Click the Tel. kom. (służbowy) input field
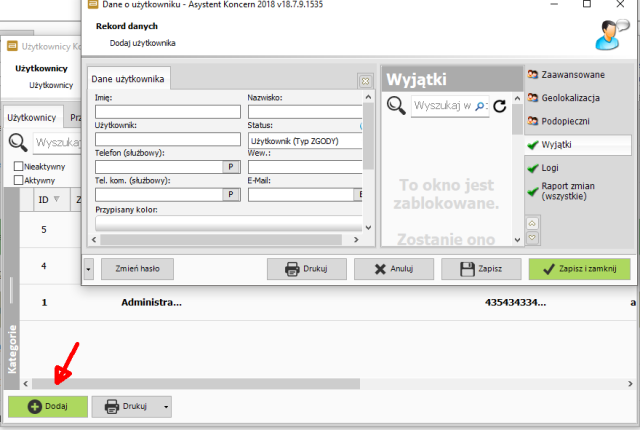Image resolution: width=640 pixels, height=430 pixels. (x=159, y=194)
